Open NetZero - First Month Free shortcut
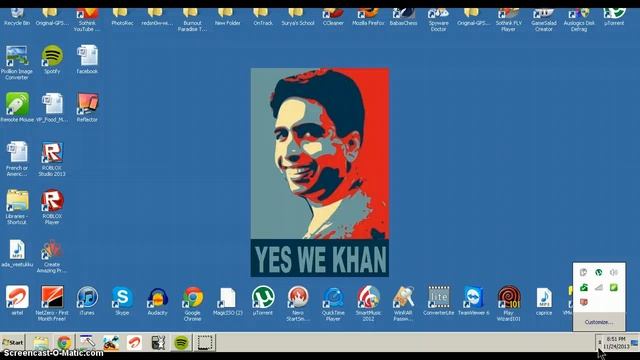 [x=52, y=304]
